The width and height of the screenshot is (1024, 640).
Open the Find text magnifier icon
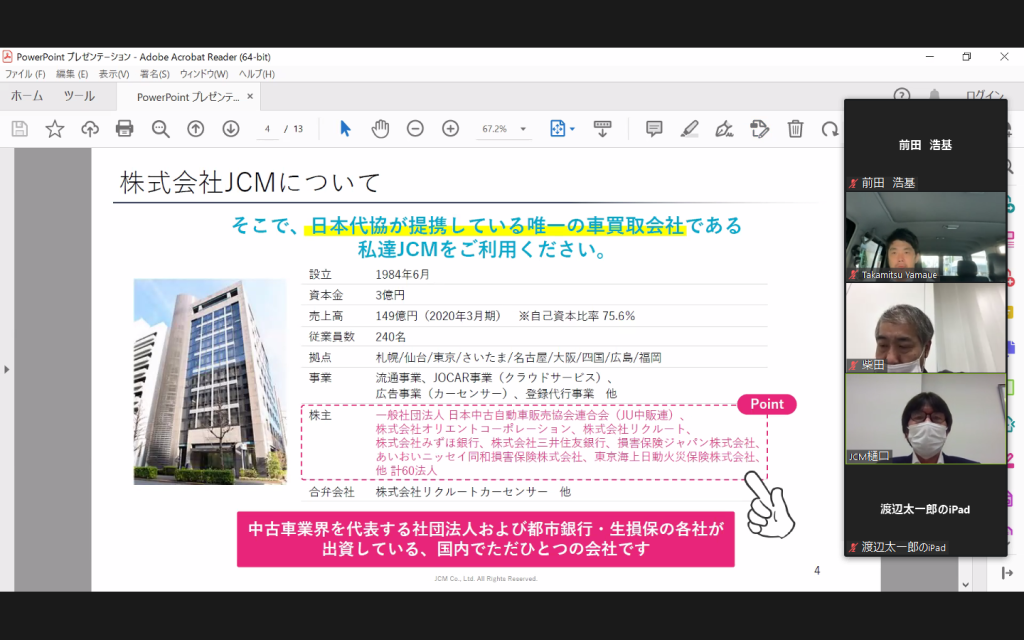(160, 129)
